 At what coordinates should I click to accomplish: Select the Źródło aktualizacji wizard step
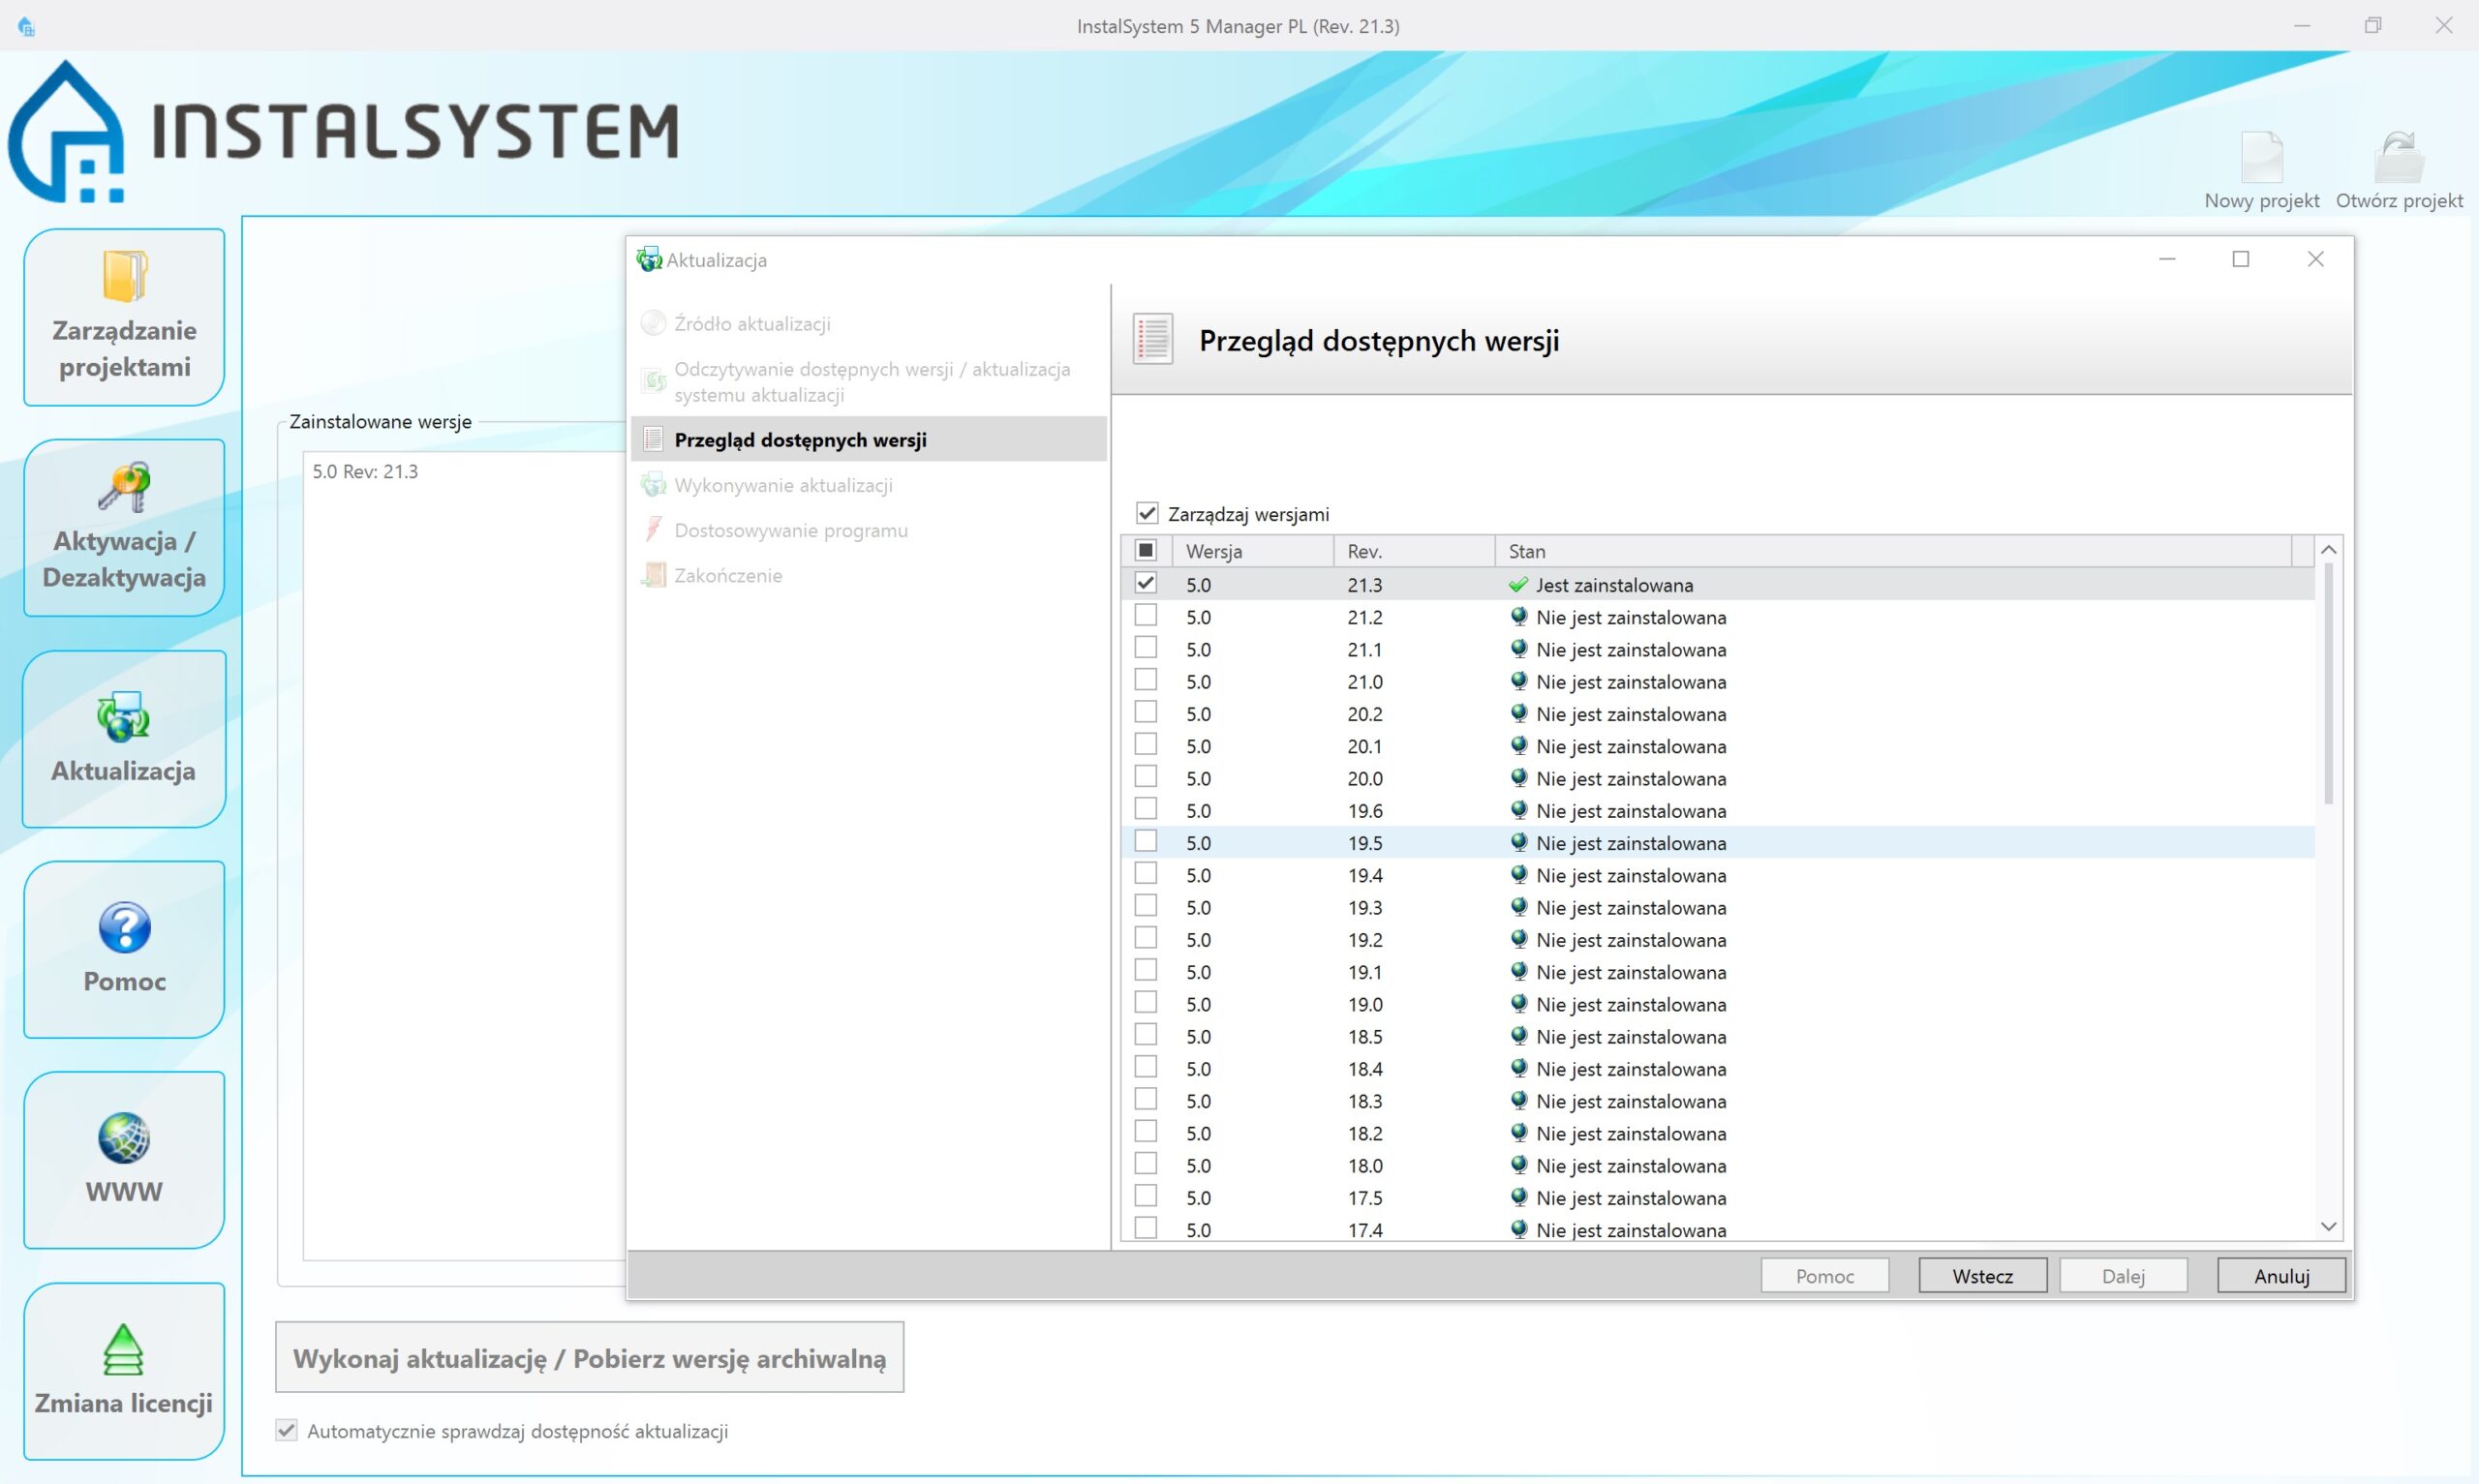tap(869, 323)
